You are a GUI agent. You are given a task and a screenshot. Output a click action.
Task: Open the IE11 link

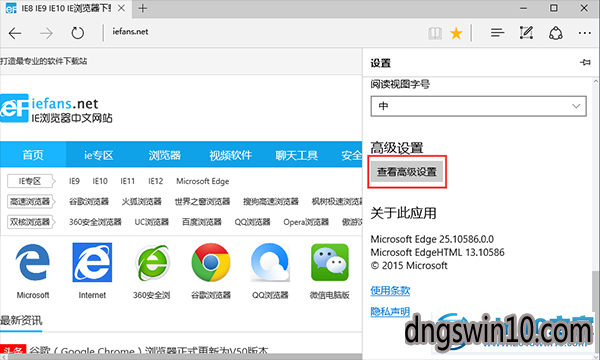coord(127,181)
